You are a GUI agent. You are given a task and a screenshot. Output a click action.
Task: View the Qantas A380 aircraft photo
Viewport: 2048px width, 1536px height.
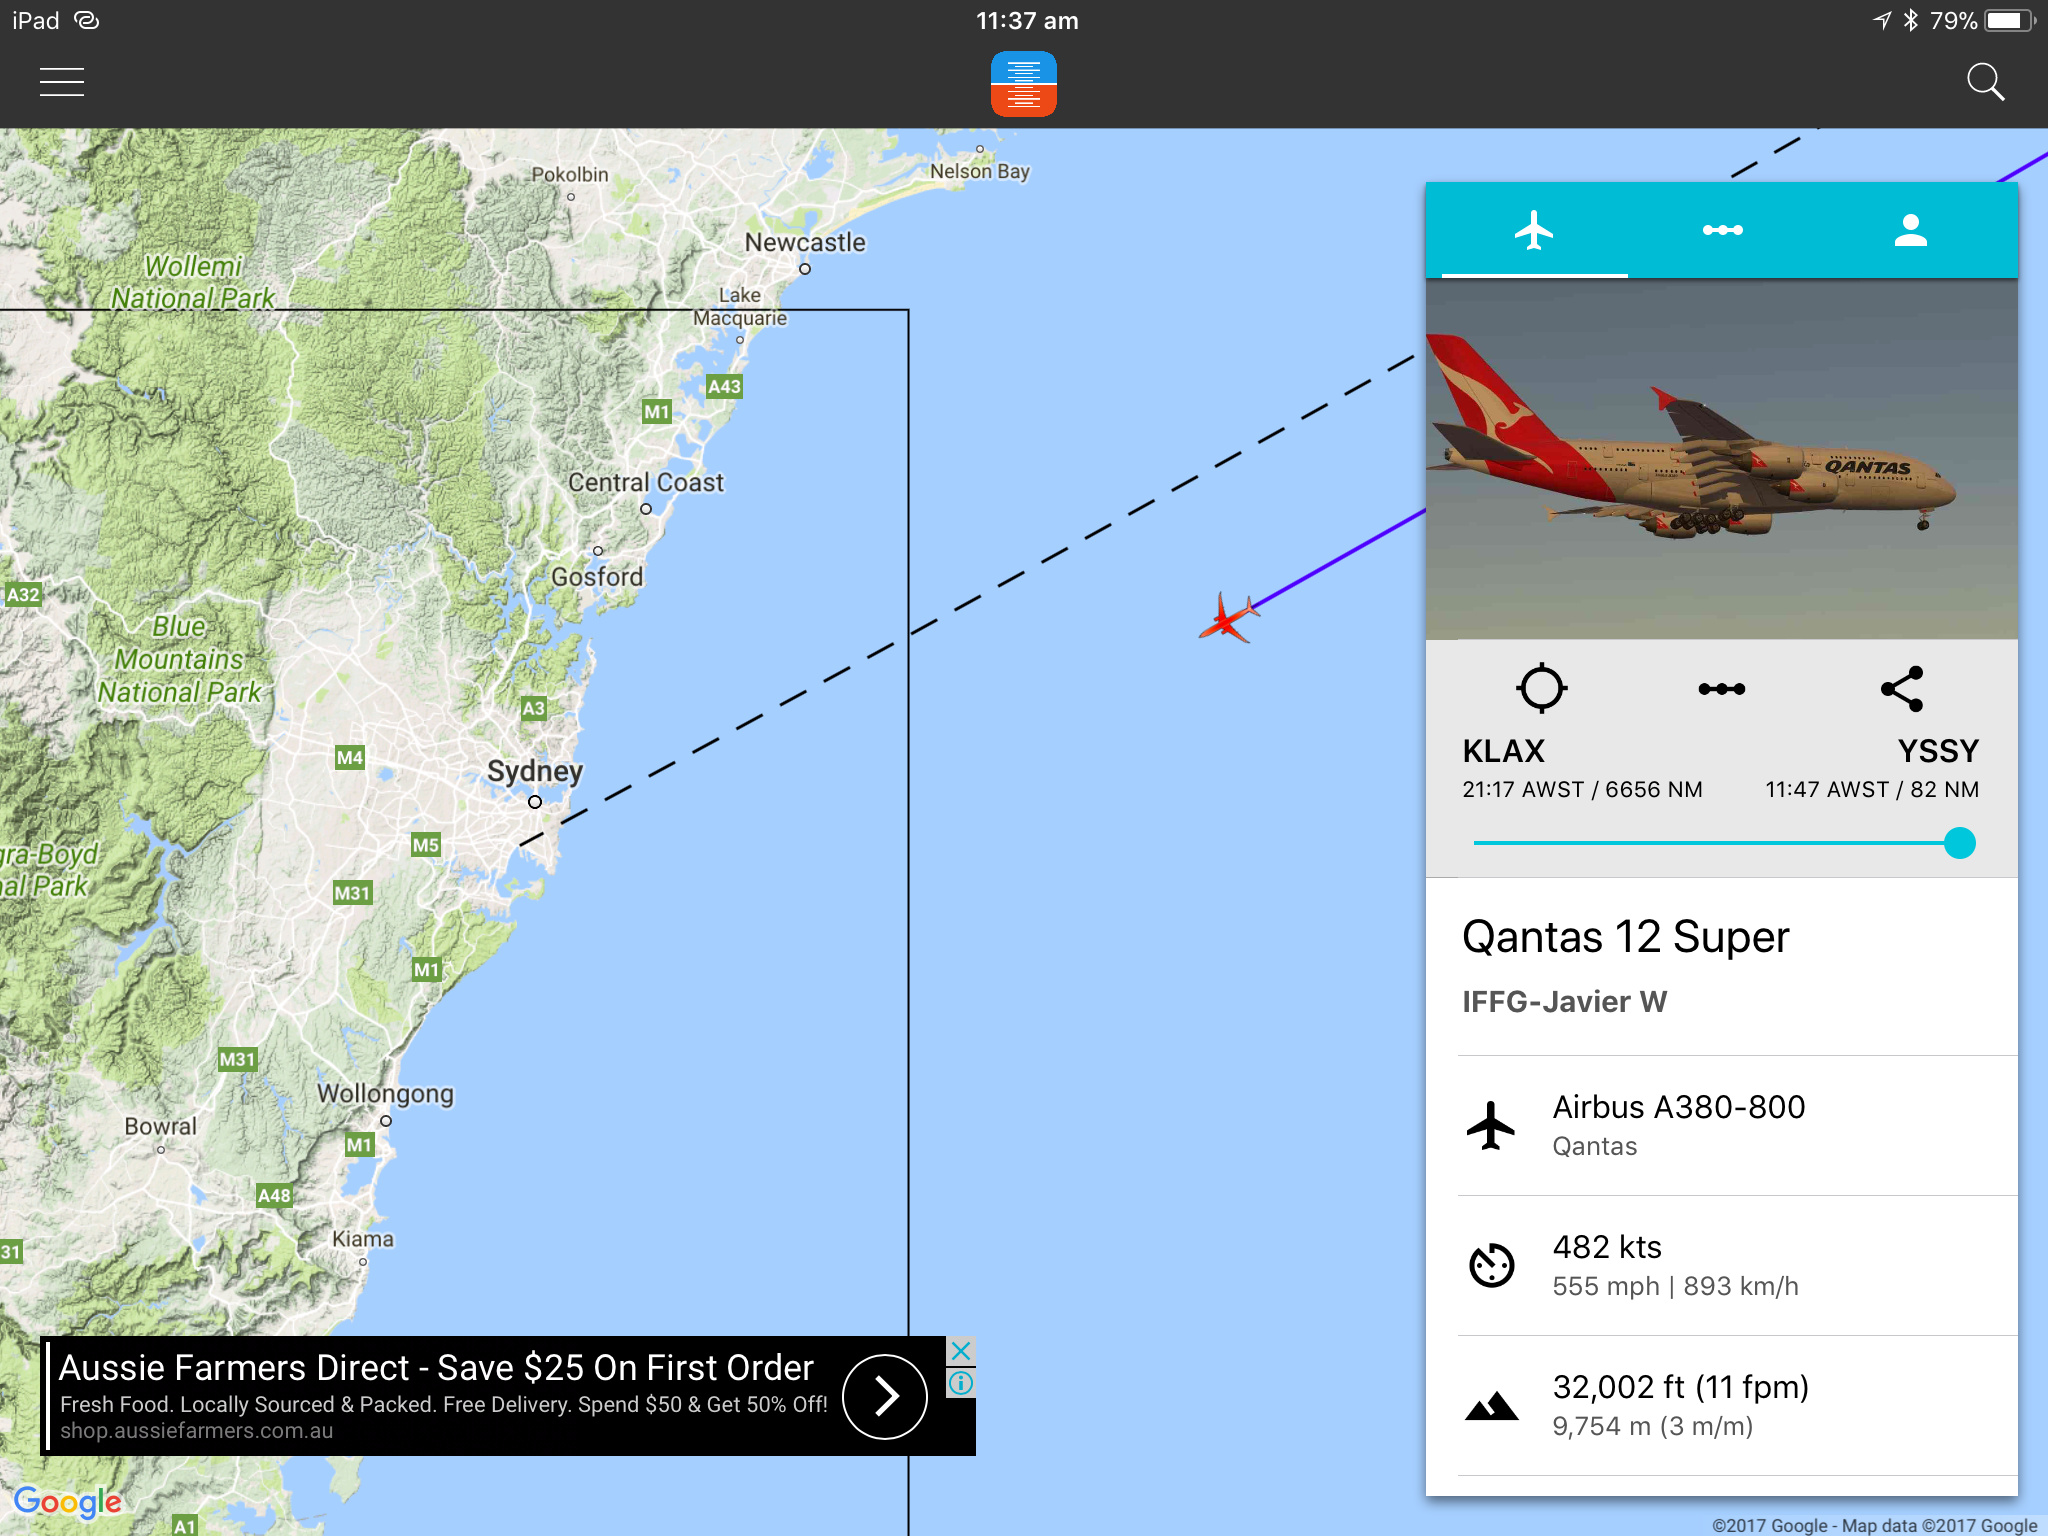click(1721, 459)
